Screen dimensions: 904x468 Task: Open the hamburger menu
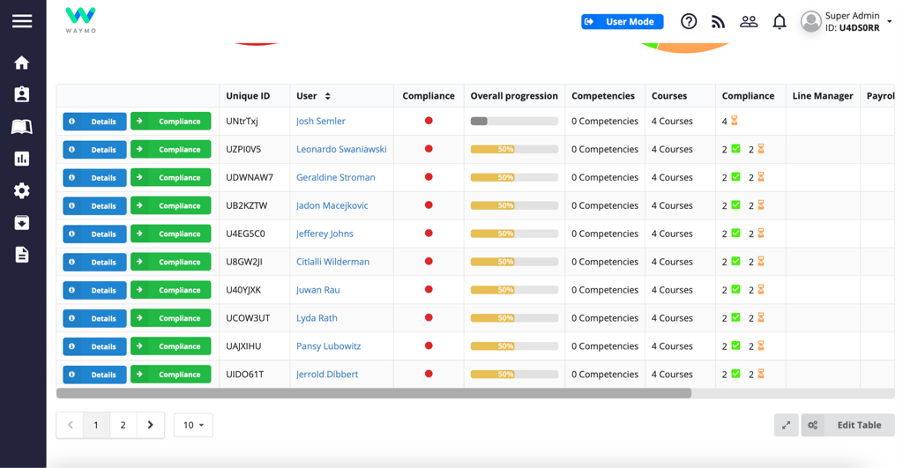click(x=22, y=21)
